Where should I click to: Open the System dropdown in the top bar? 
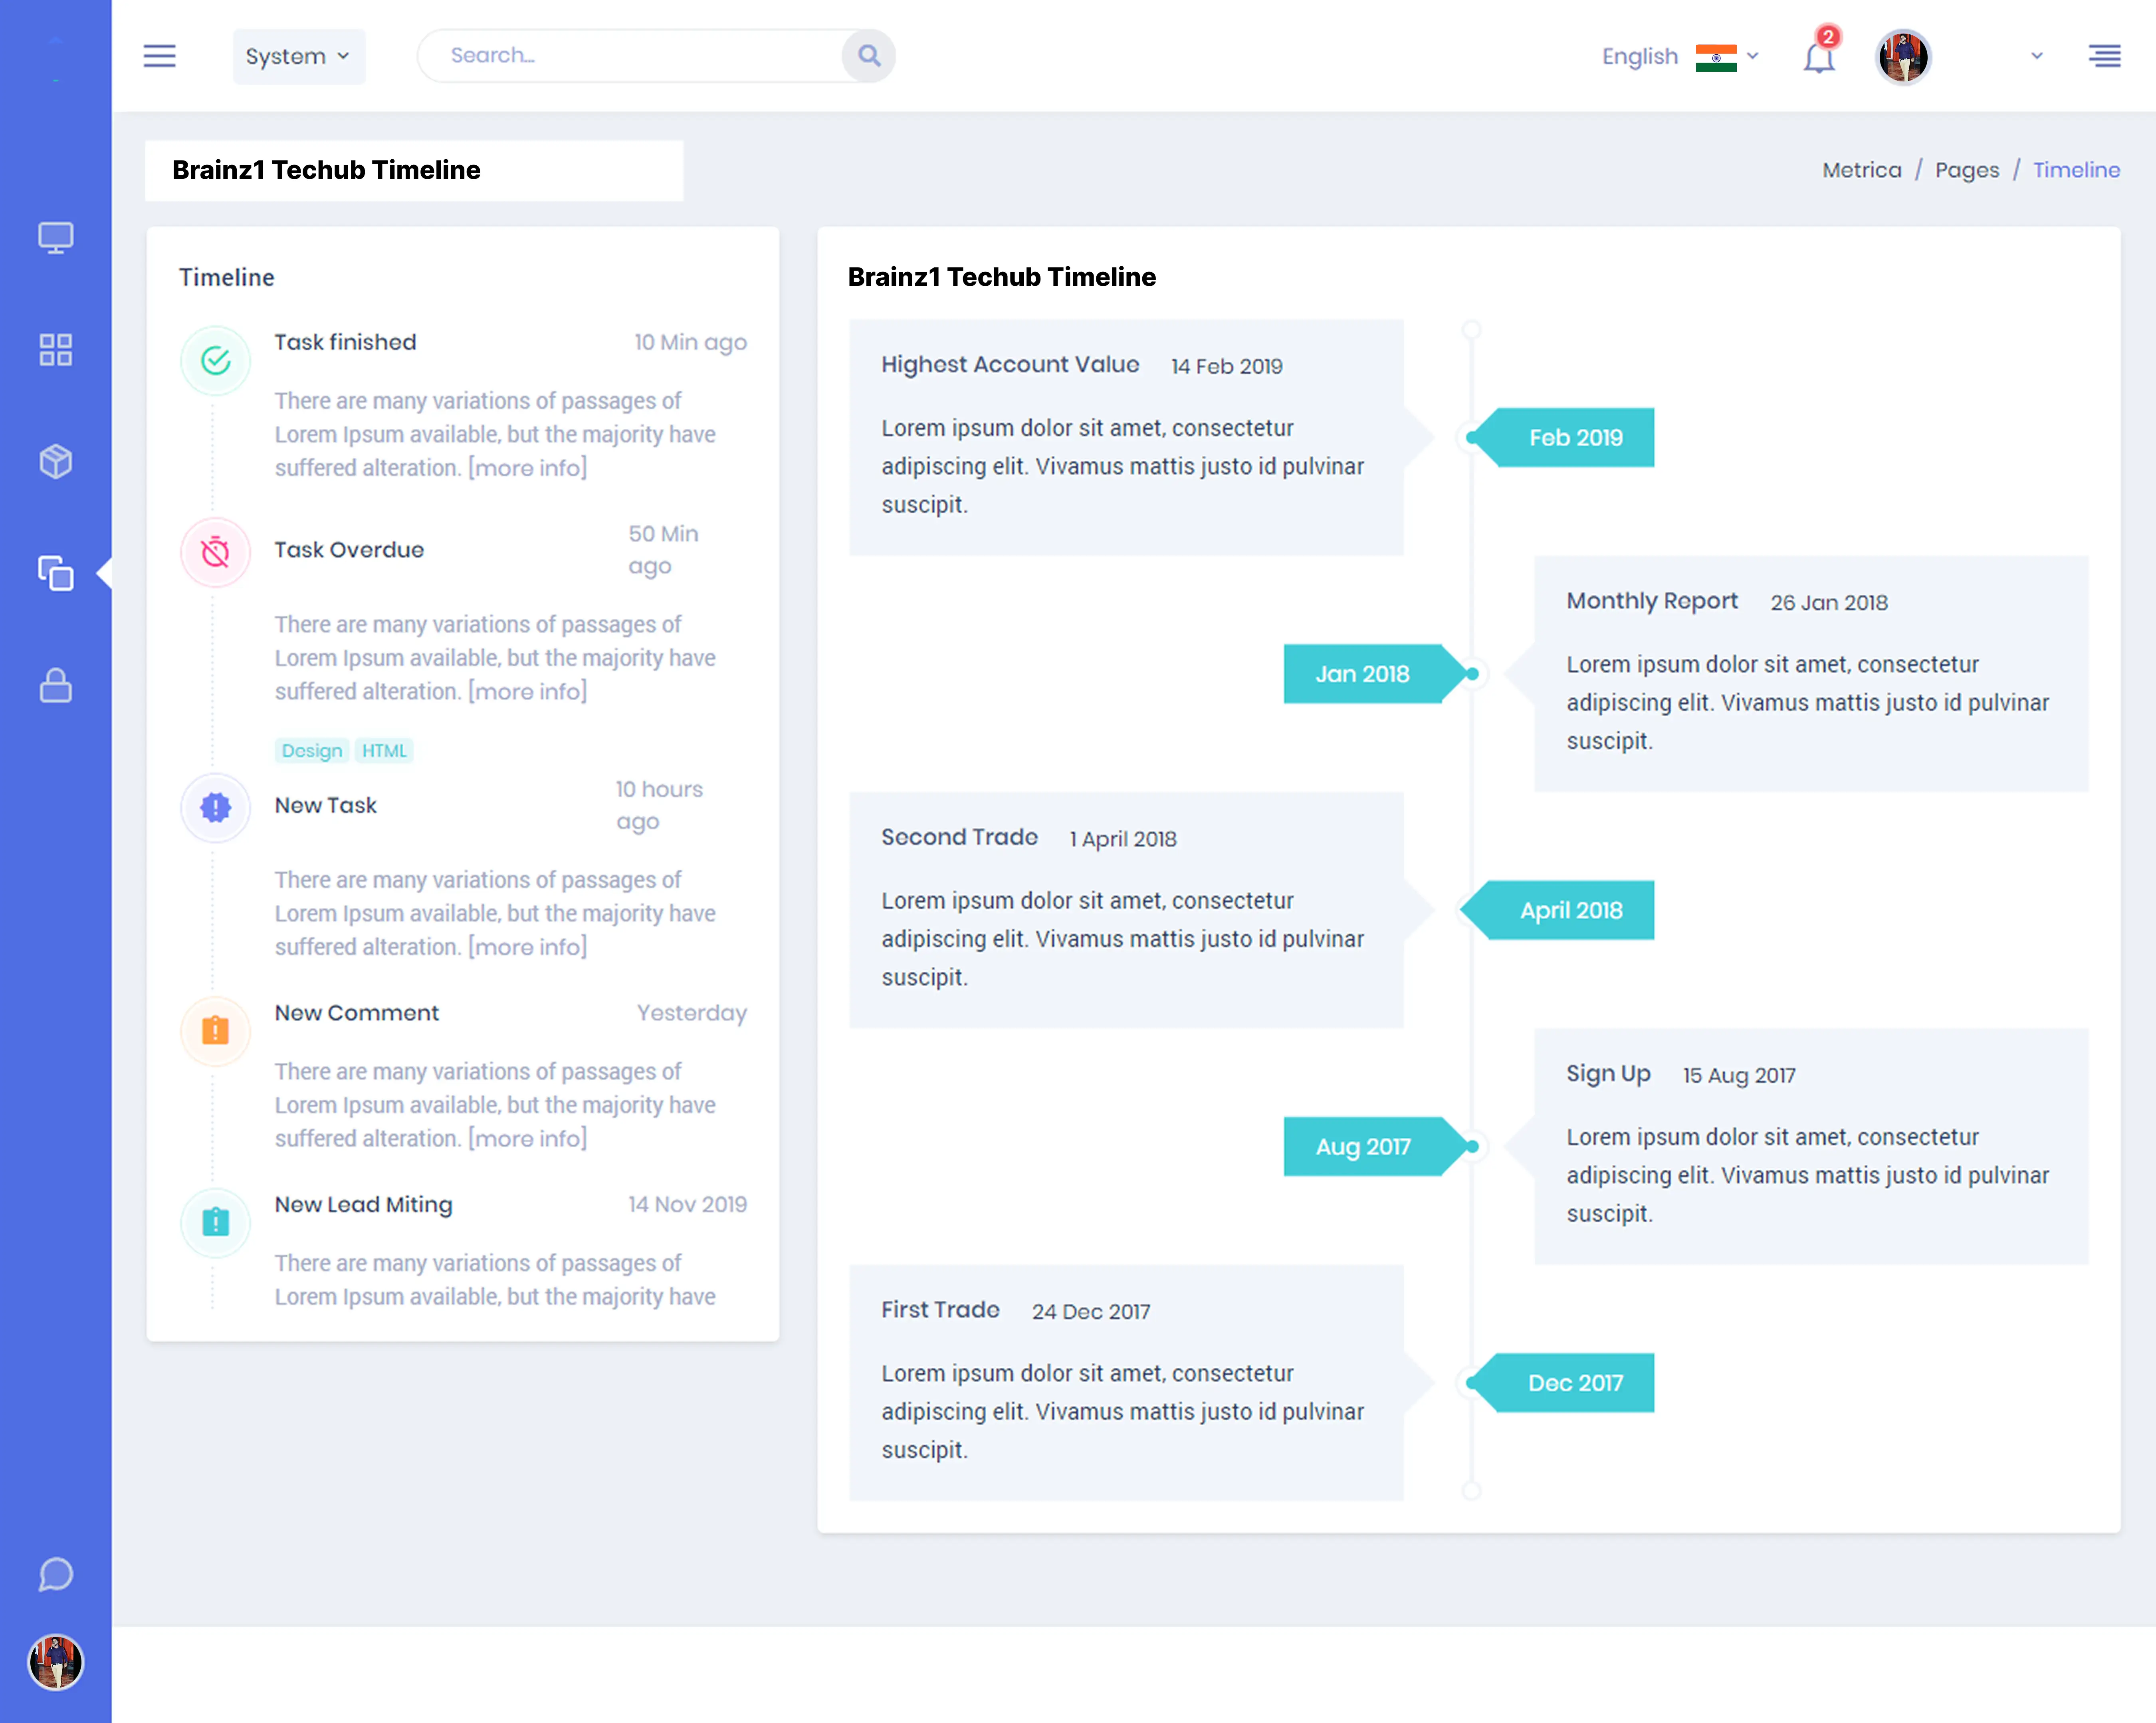click(x=297, y=56)
